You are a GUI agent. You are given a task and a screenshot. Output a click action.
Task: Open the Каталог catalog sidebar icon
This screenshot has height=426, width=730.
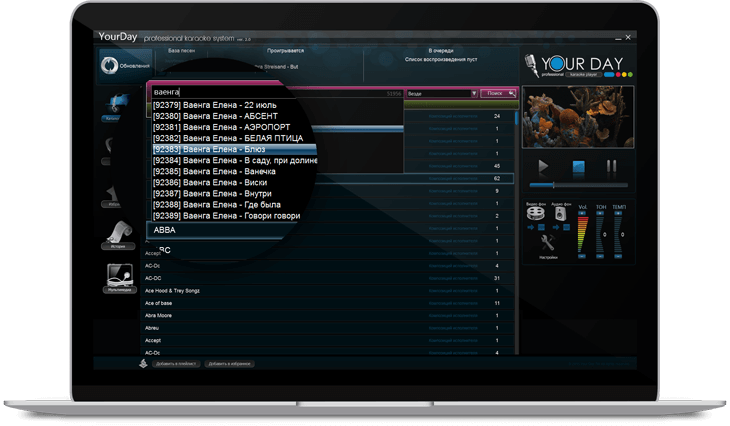117,105
